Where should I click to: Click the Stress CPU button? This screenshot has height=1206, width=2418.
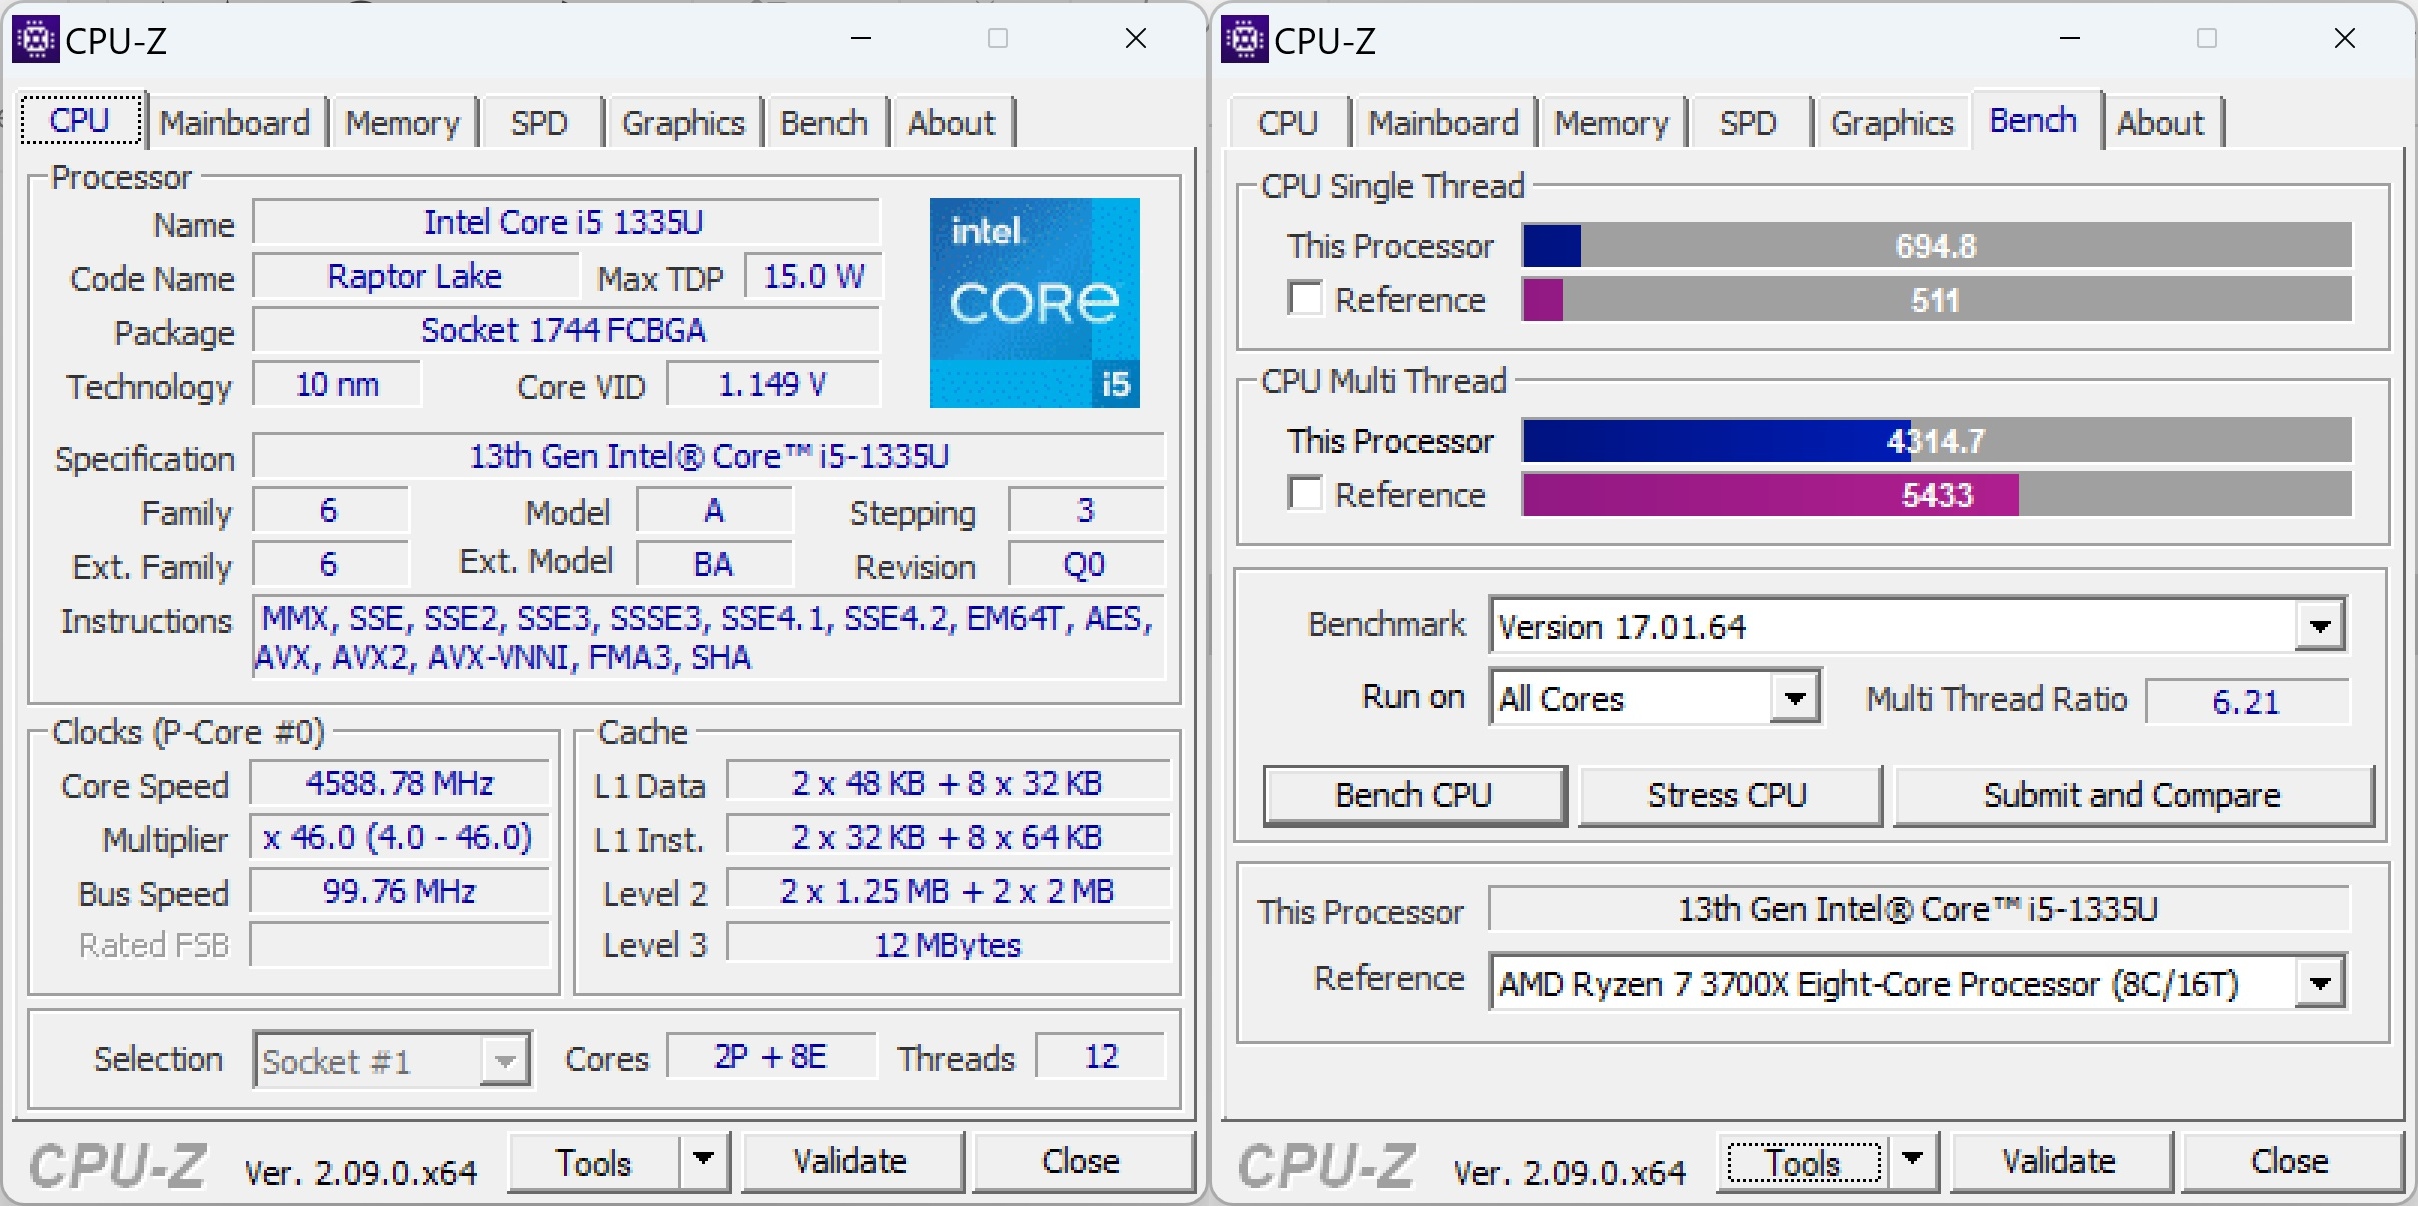(x=1728, y=796)
